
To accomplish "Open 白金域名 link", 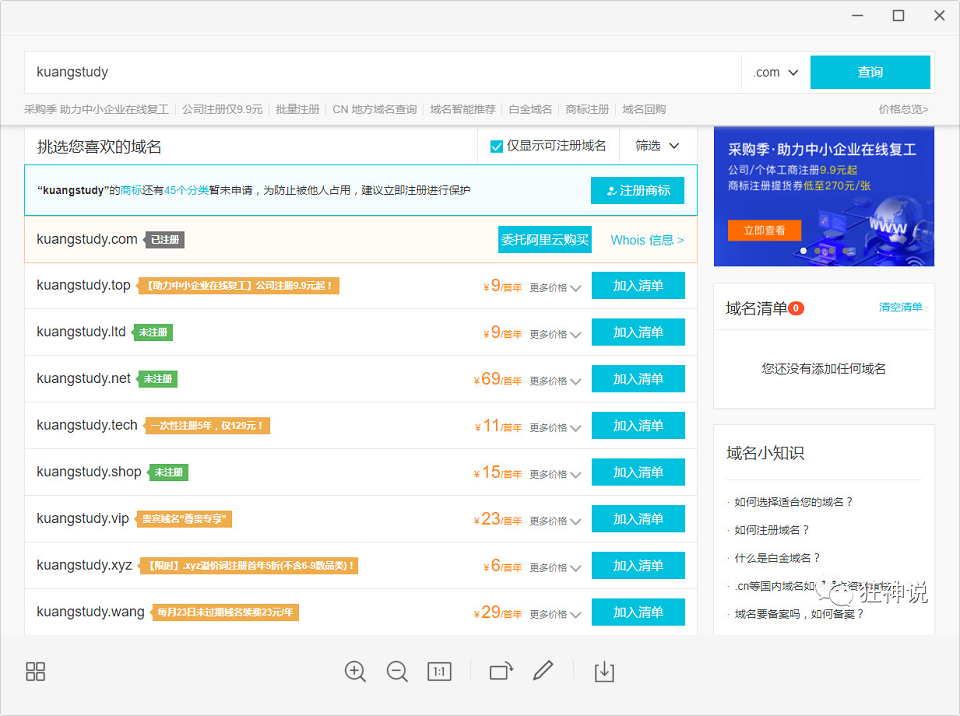I will point(530,110).
